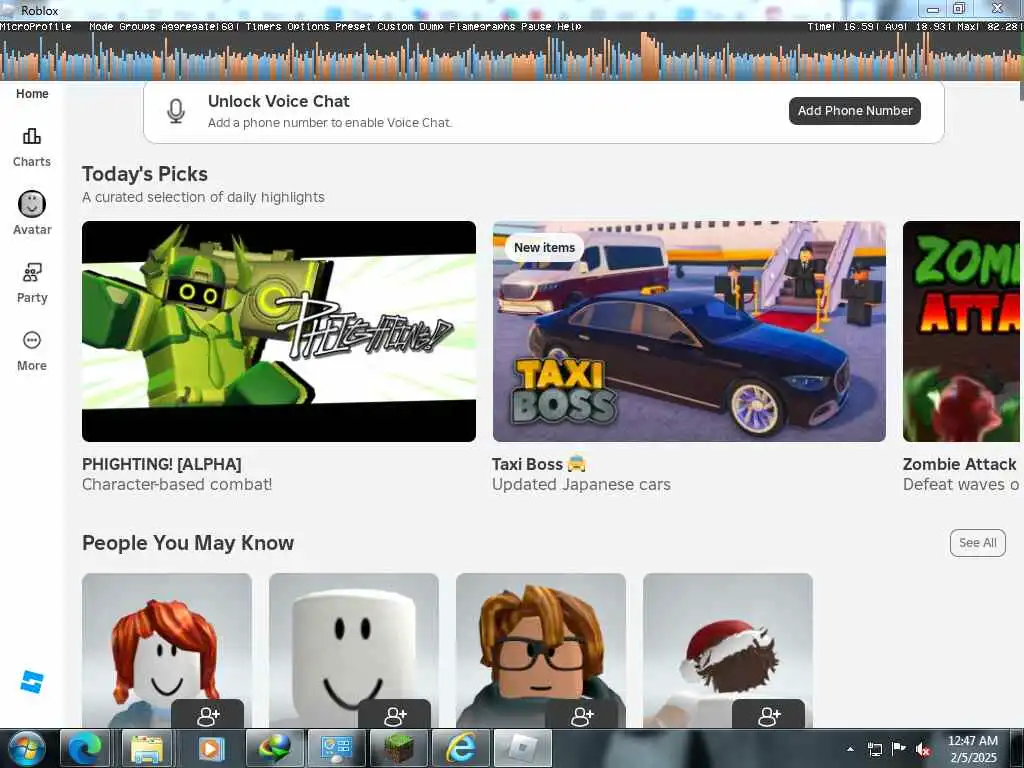Click the "People You May Know" heading
The image size is (1024, 768).
188,543
